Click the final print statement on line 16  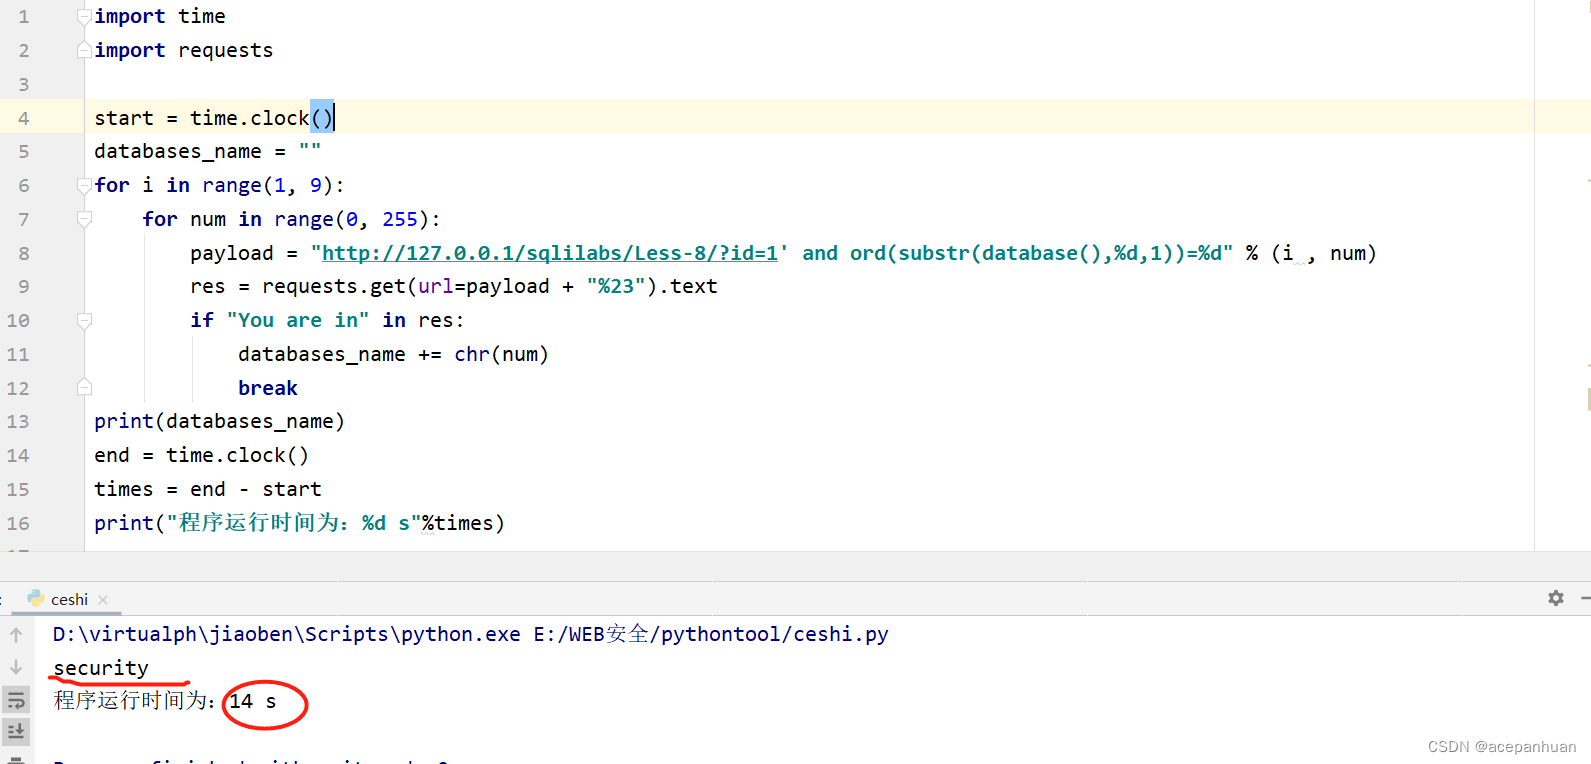click(299, 523)
